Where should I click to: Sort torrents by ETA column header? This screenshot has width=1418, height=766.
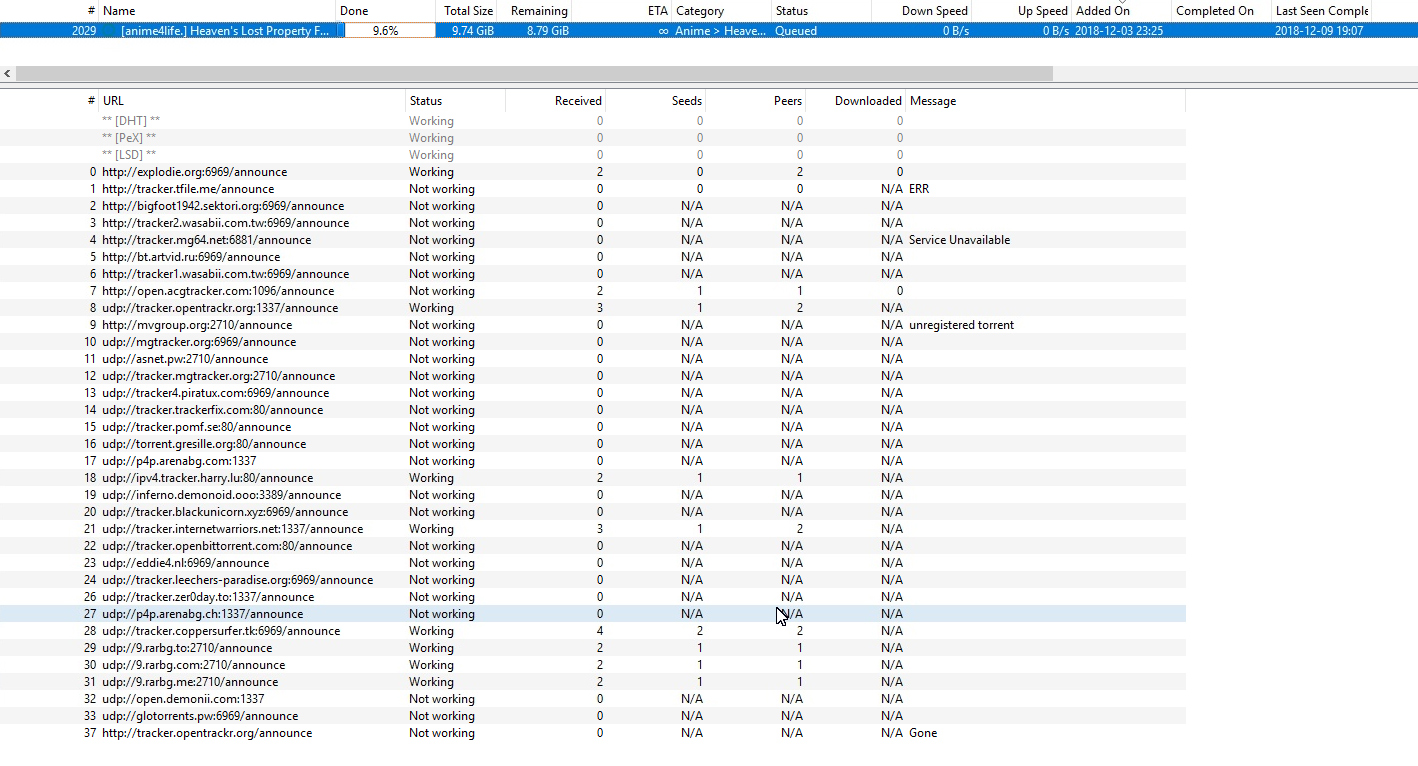[x=658, y=10]
